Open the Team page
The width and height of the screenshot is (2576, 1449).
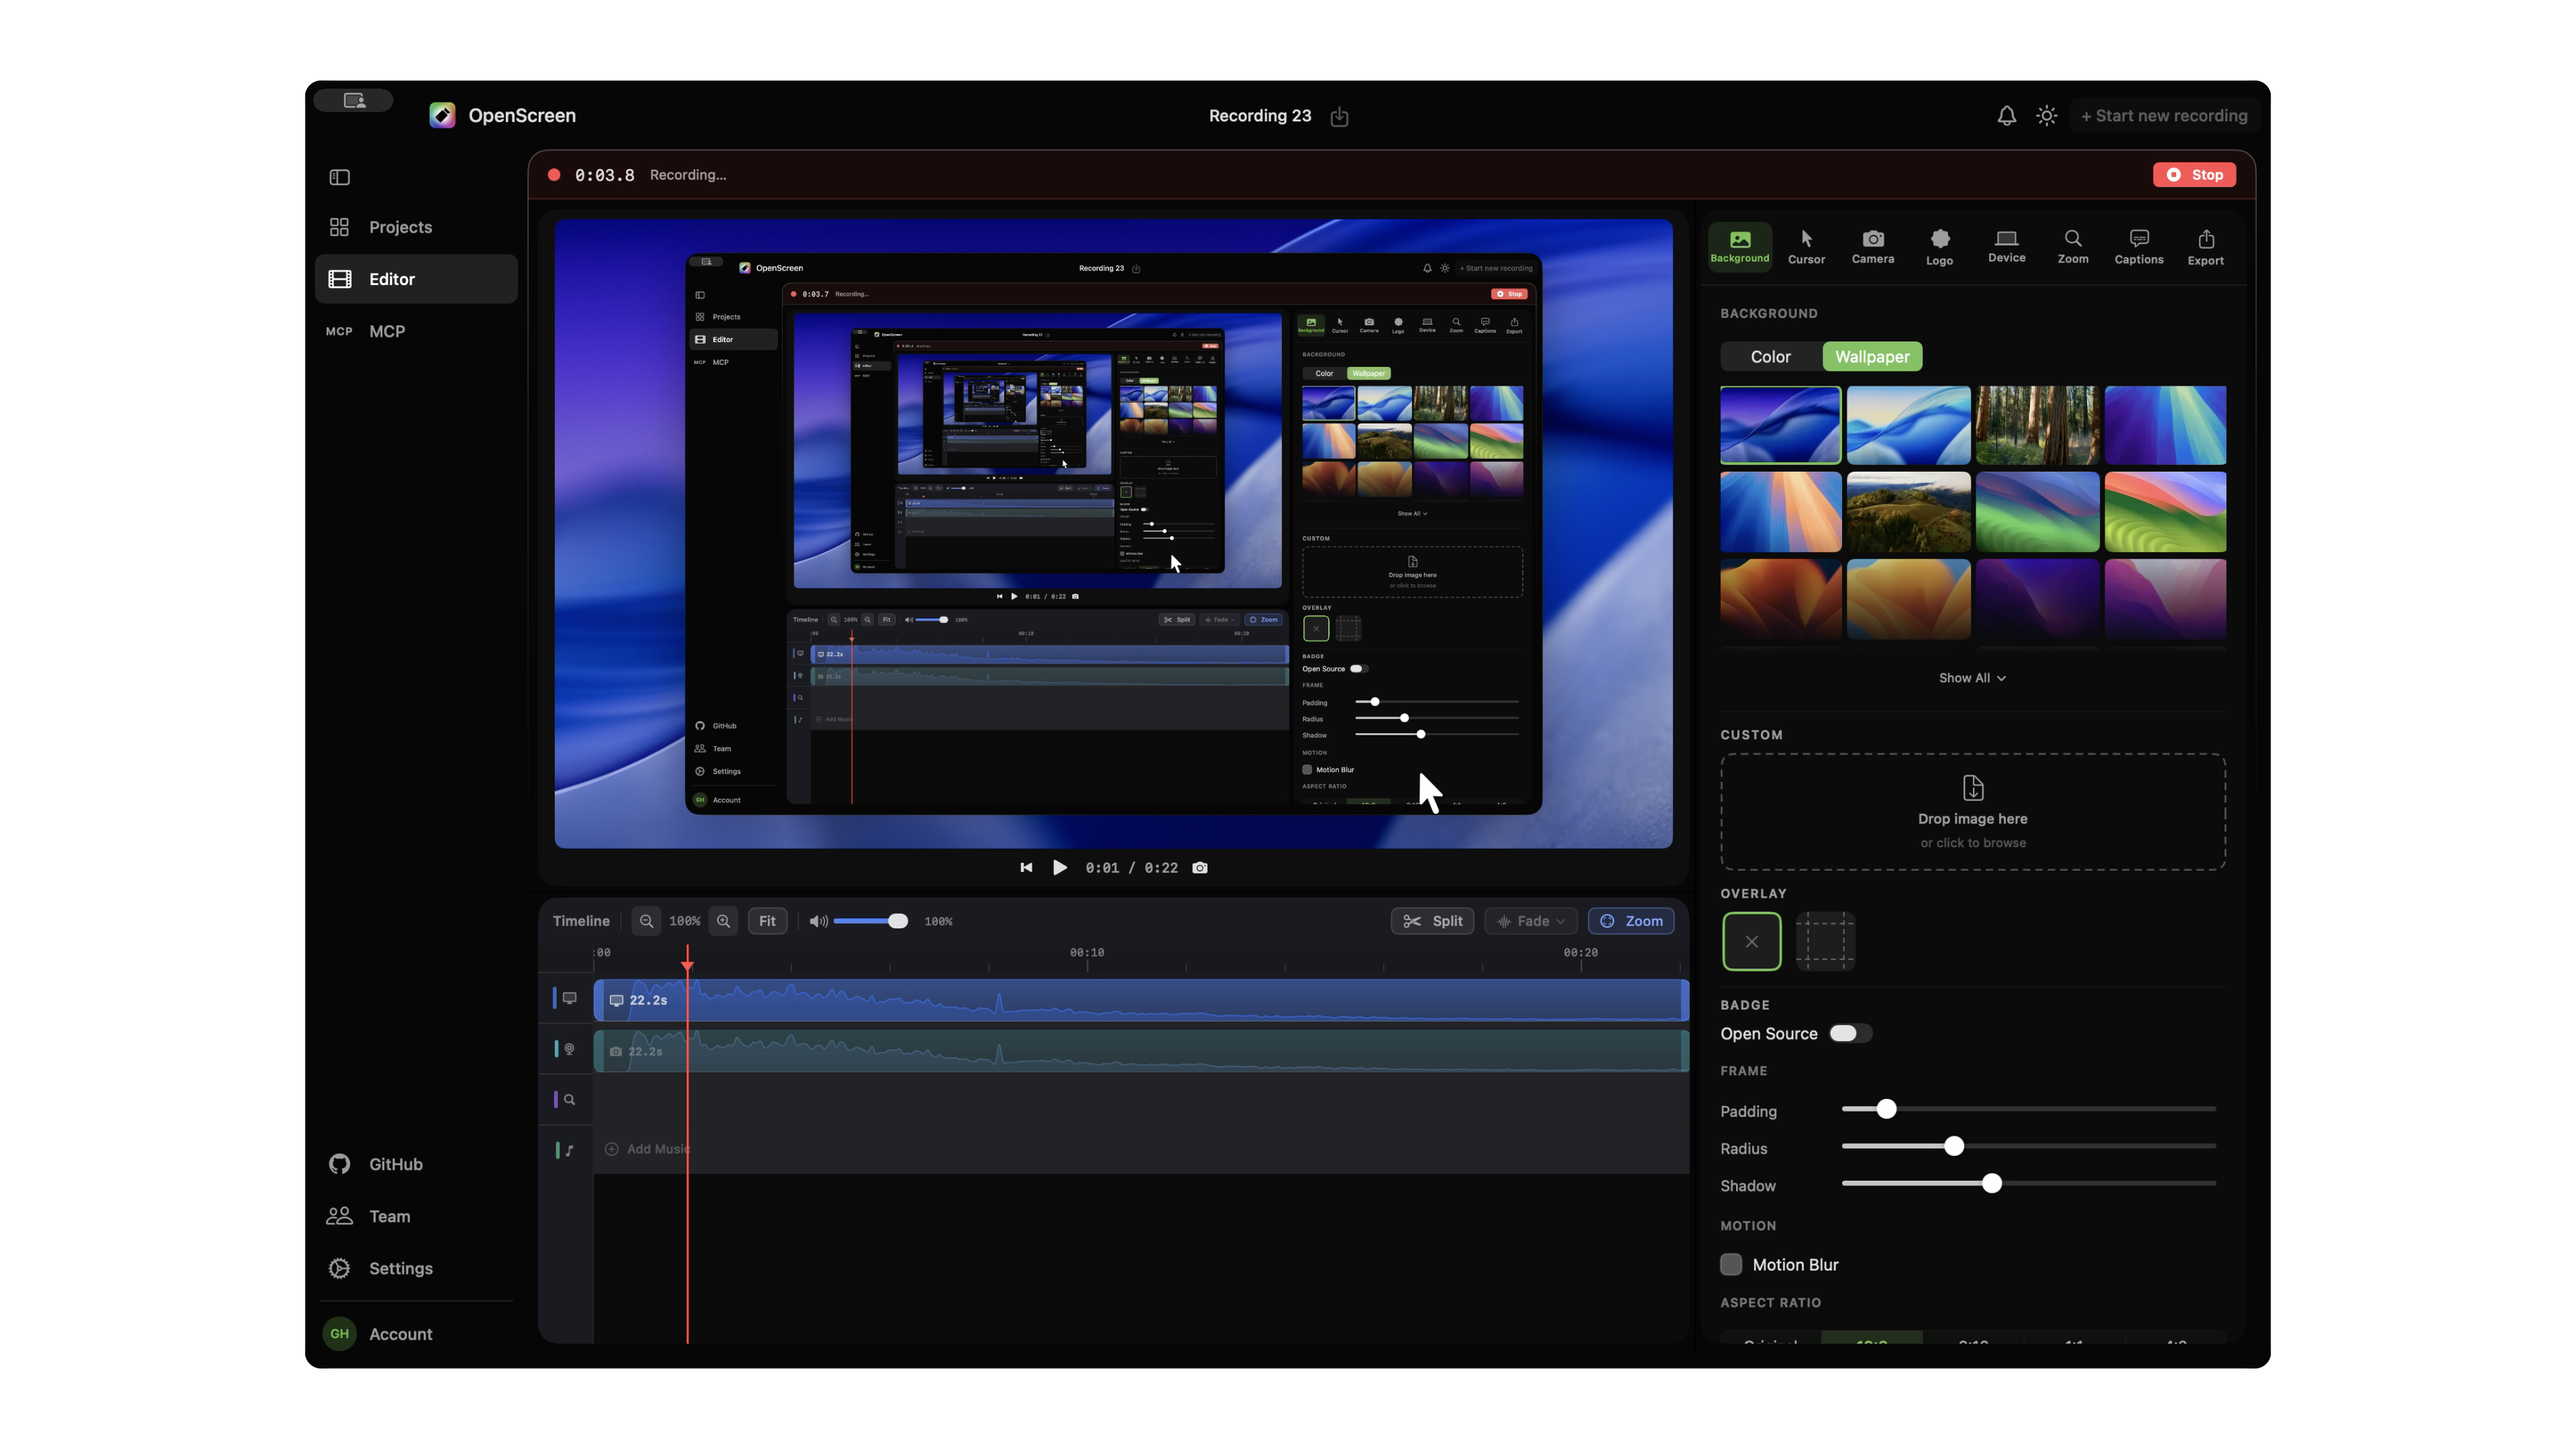point(416,1216)
